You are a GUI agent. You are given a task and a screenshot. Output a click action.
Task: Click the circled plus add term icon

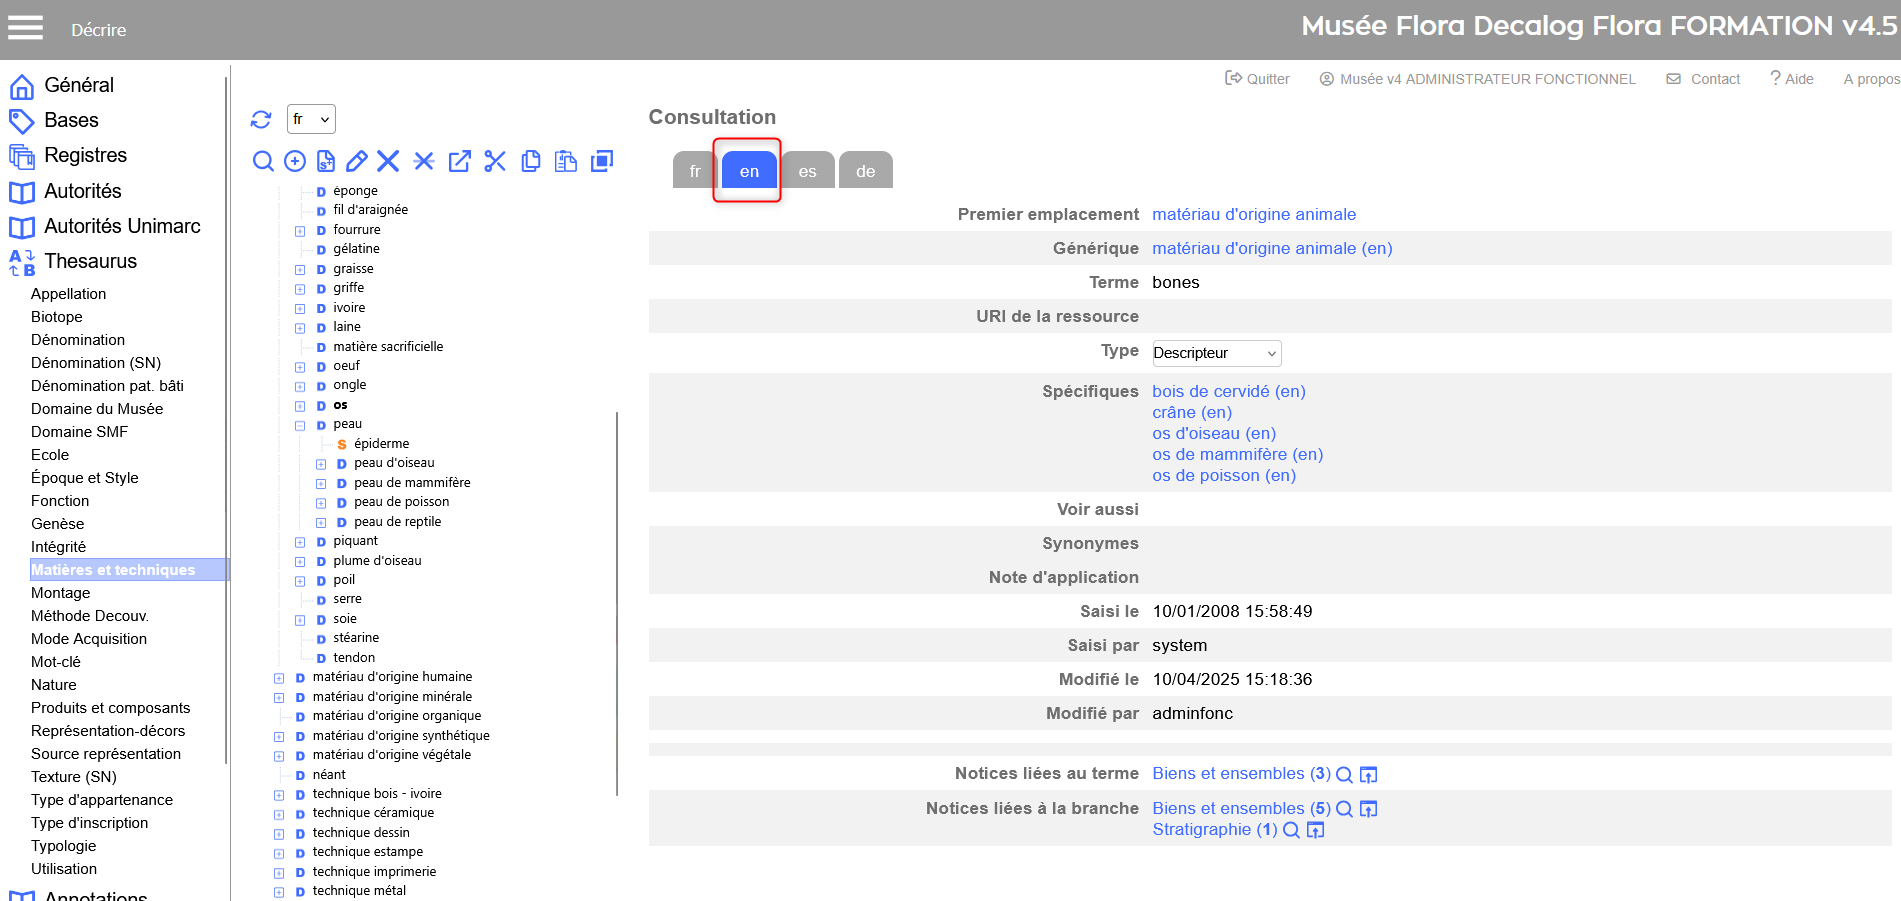(295, 161)
